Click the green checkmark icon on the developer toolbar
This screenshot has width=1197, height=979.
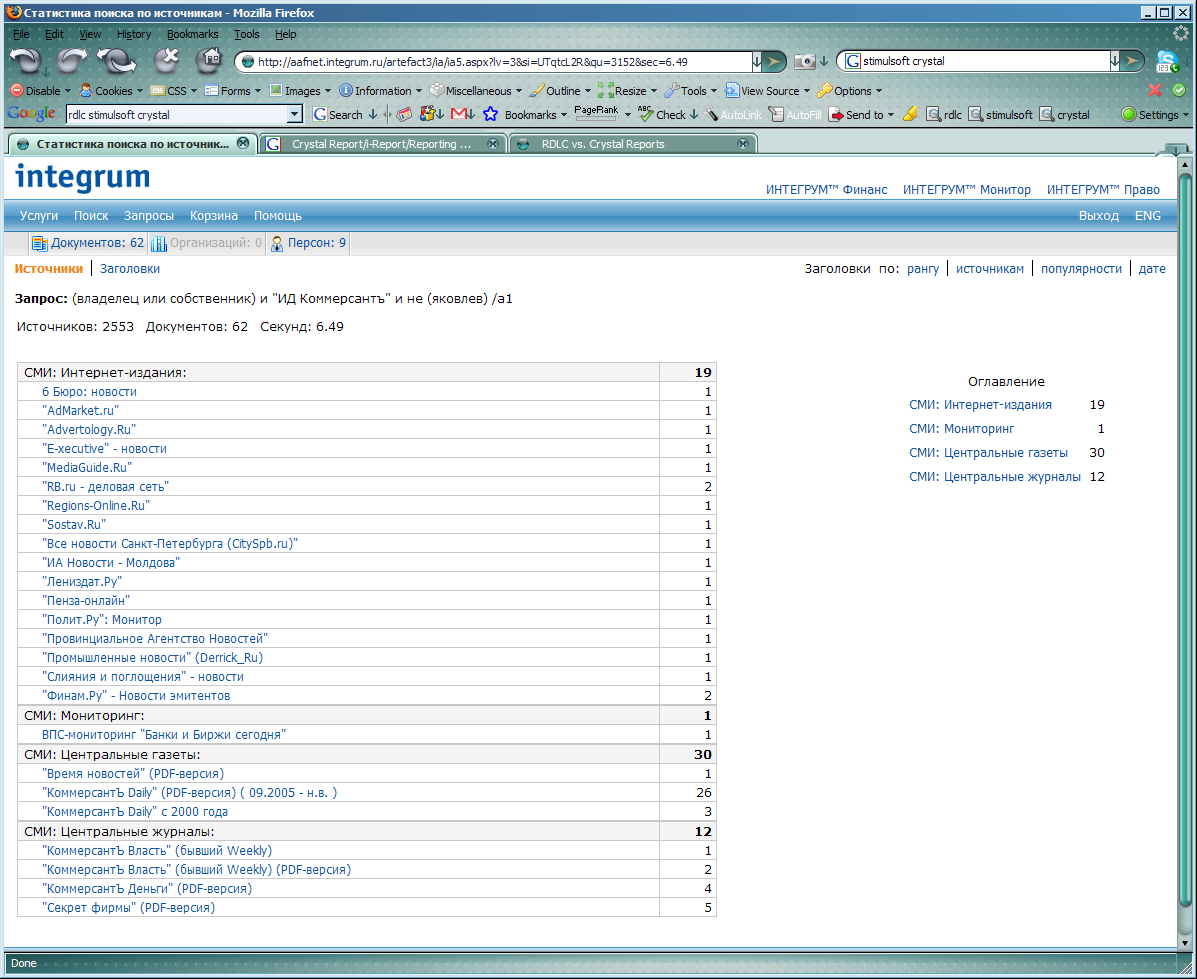point(1179,90)
